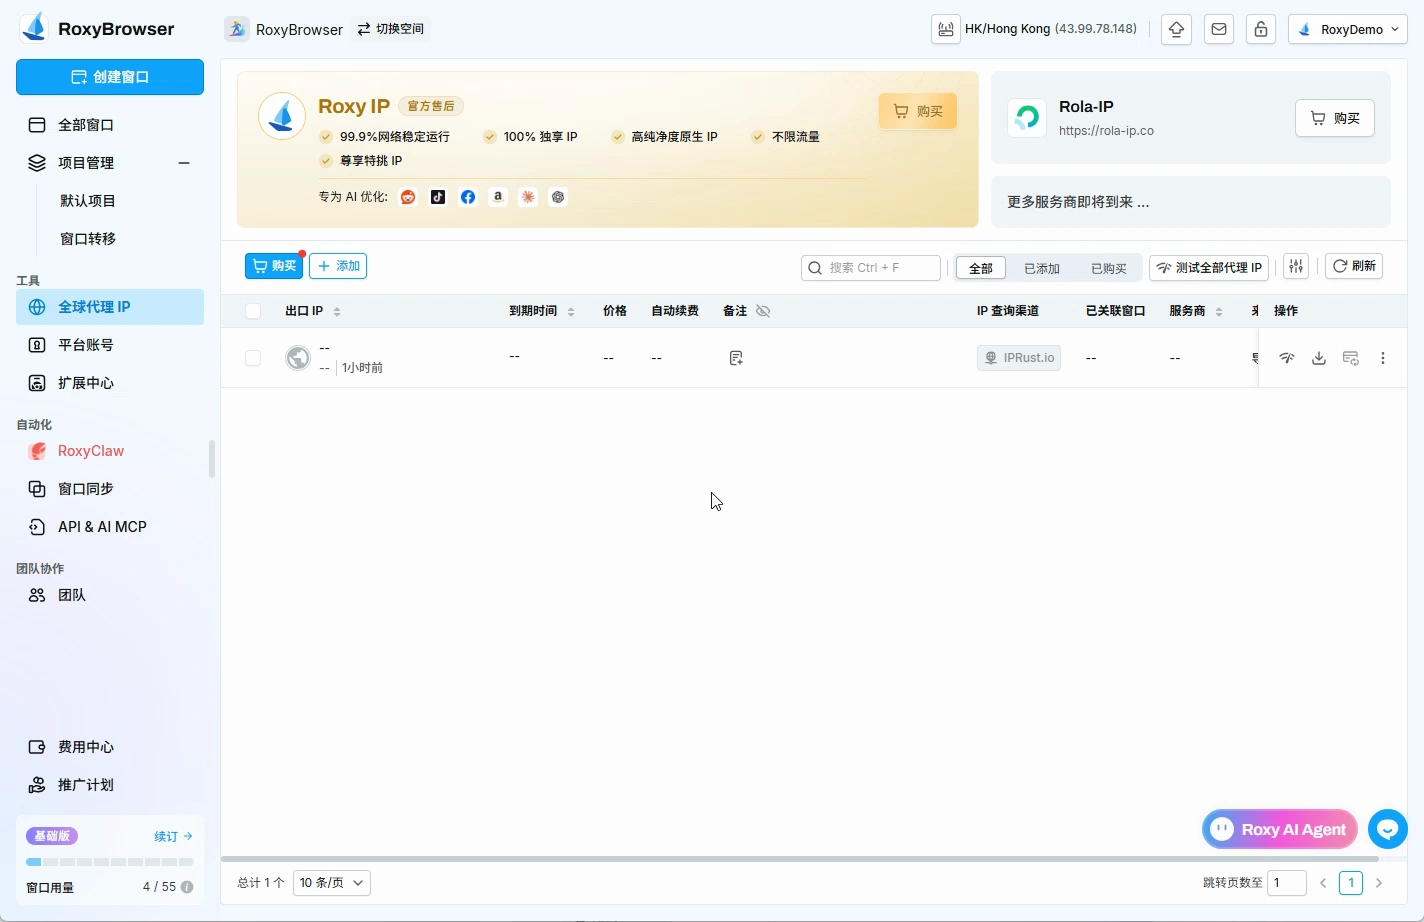Click the window add icon in row actions

pos(1351,358)
